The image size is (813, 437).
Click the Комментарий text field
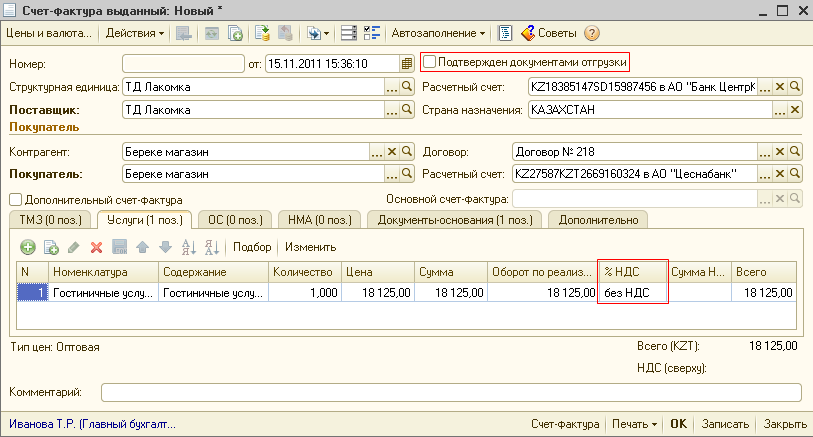point(450,392)
